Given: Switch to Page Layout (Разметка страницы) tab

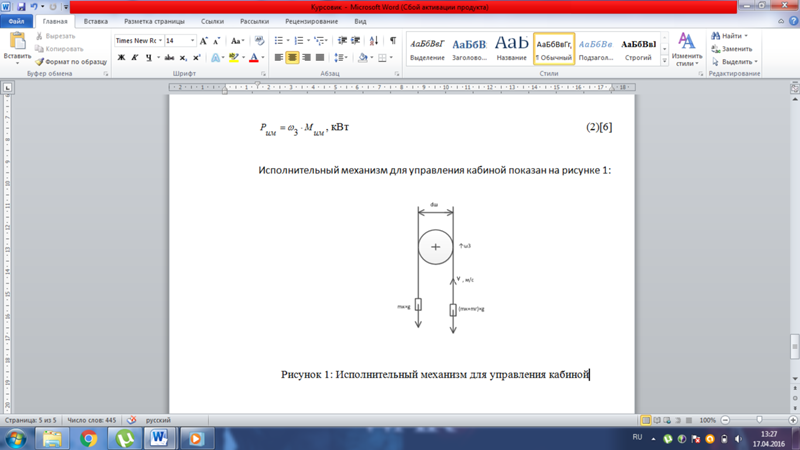Looking at the screenshot, I should (x=155, y=21).
